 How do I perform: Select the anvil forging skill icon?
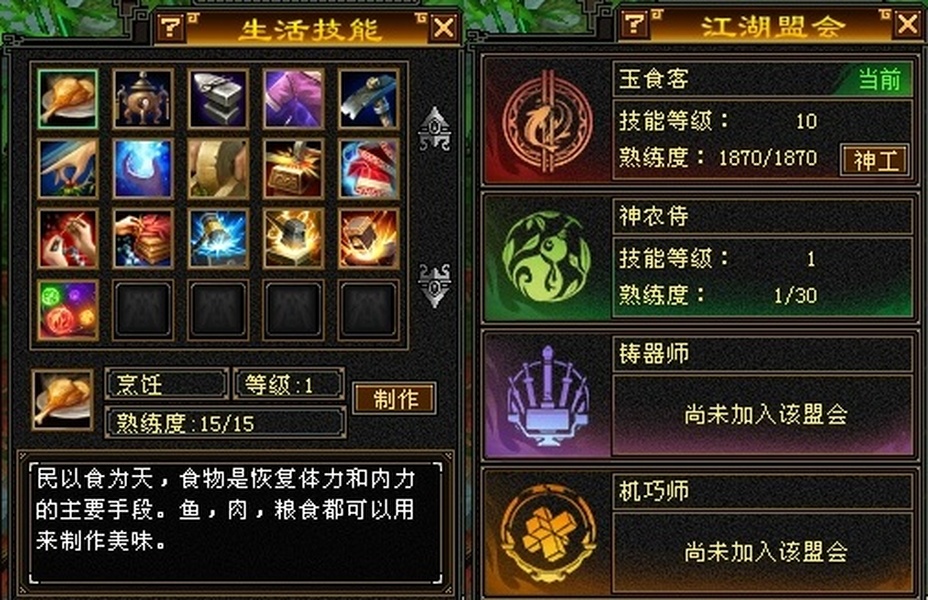tap(218, 99)
